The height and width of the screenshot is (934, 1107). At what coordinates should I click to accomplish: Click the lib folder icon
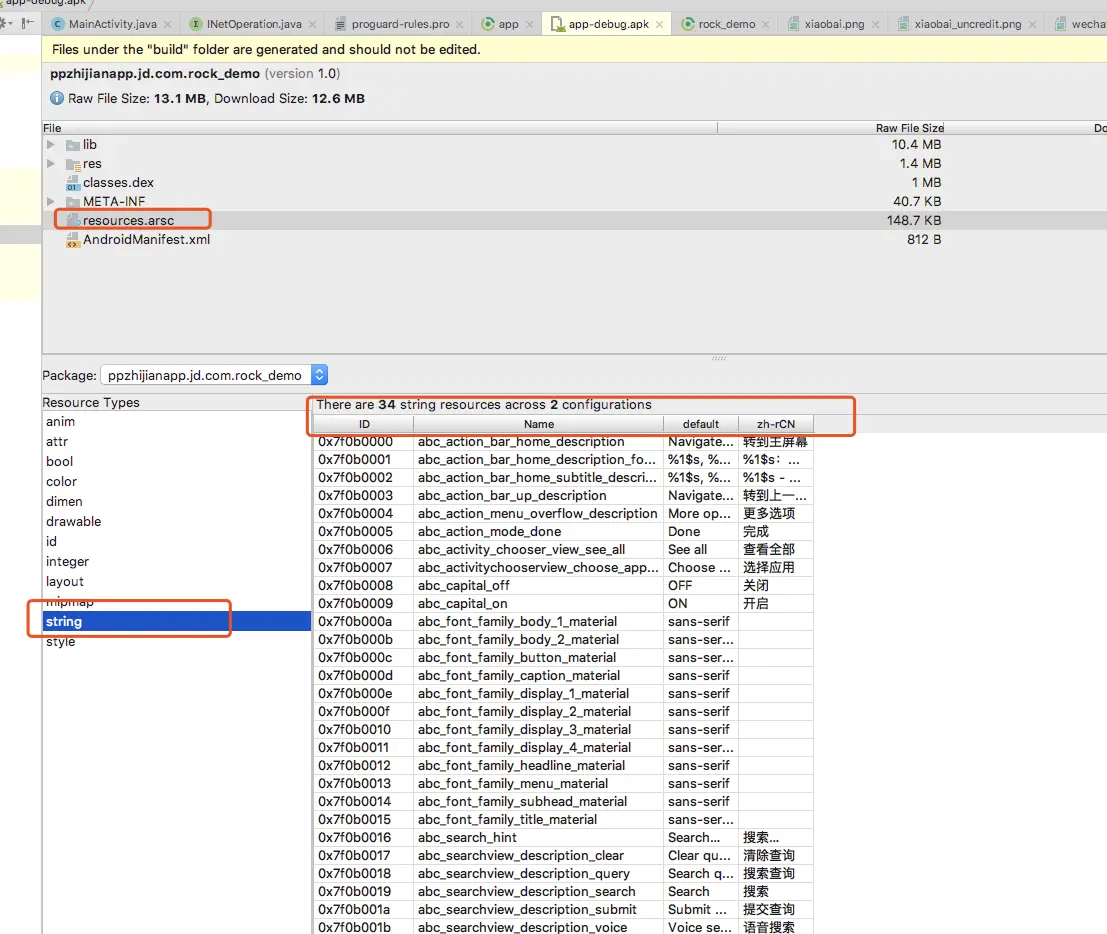coord(73,145)
